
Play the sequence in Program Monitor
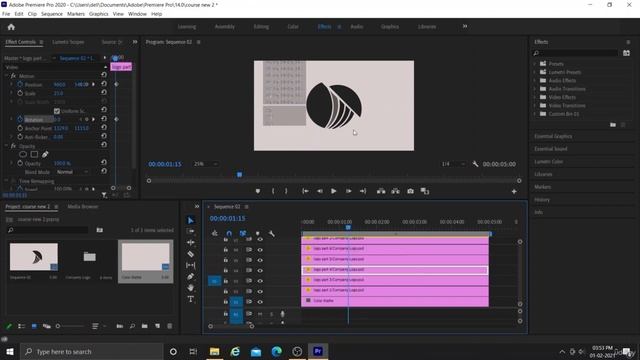pyautogui.click(x=333, y=191)
